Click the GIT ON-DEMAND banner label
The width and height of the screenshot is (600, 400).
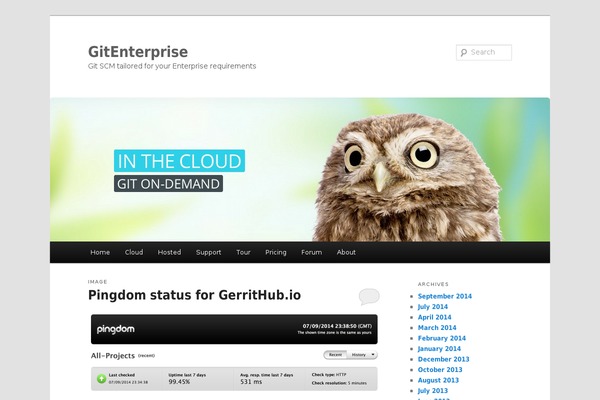tap(168, 184)
